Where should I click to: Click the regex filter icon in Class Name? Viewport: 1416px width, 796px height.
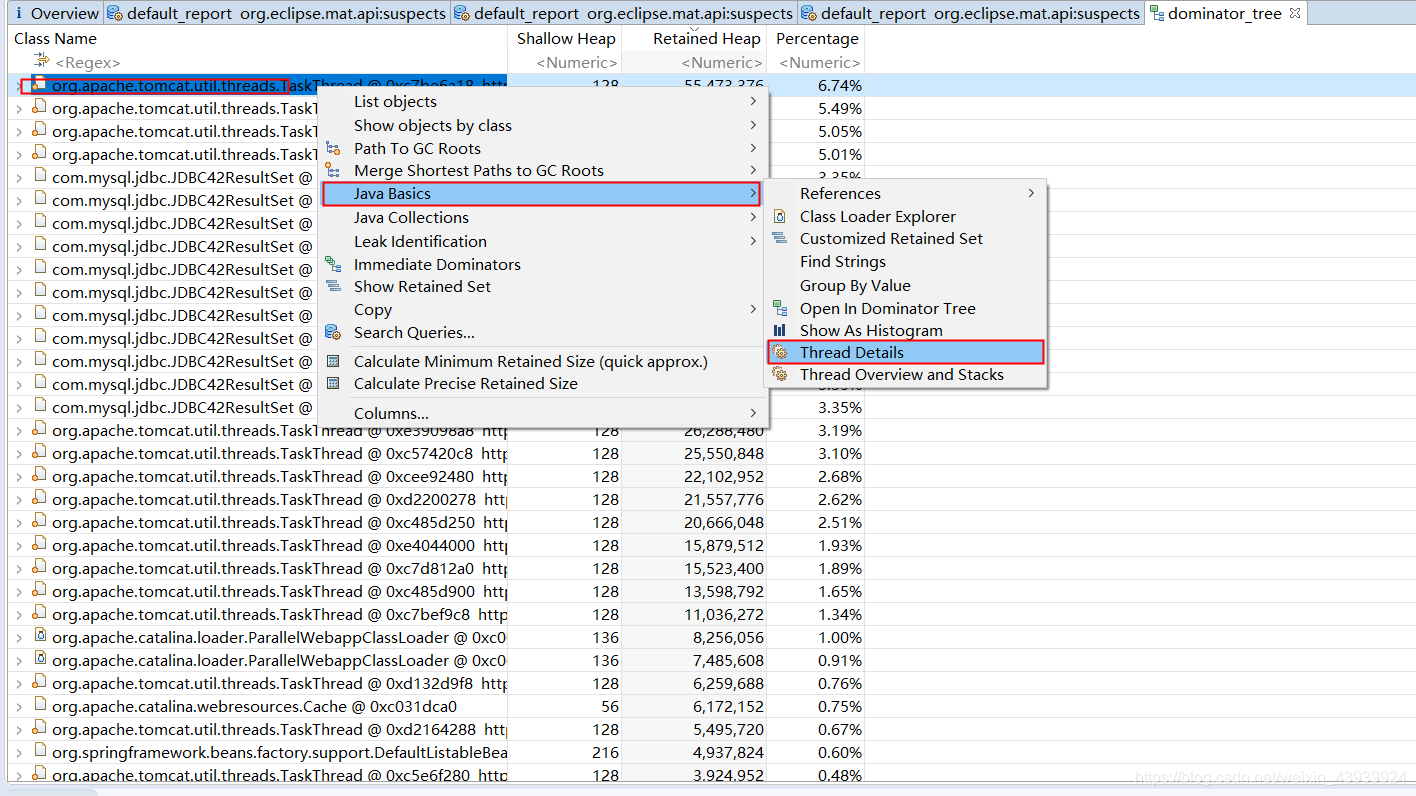pos(42,62)
